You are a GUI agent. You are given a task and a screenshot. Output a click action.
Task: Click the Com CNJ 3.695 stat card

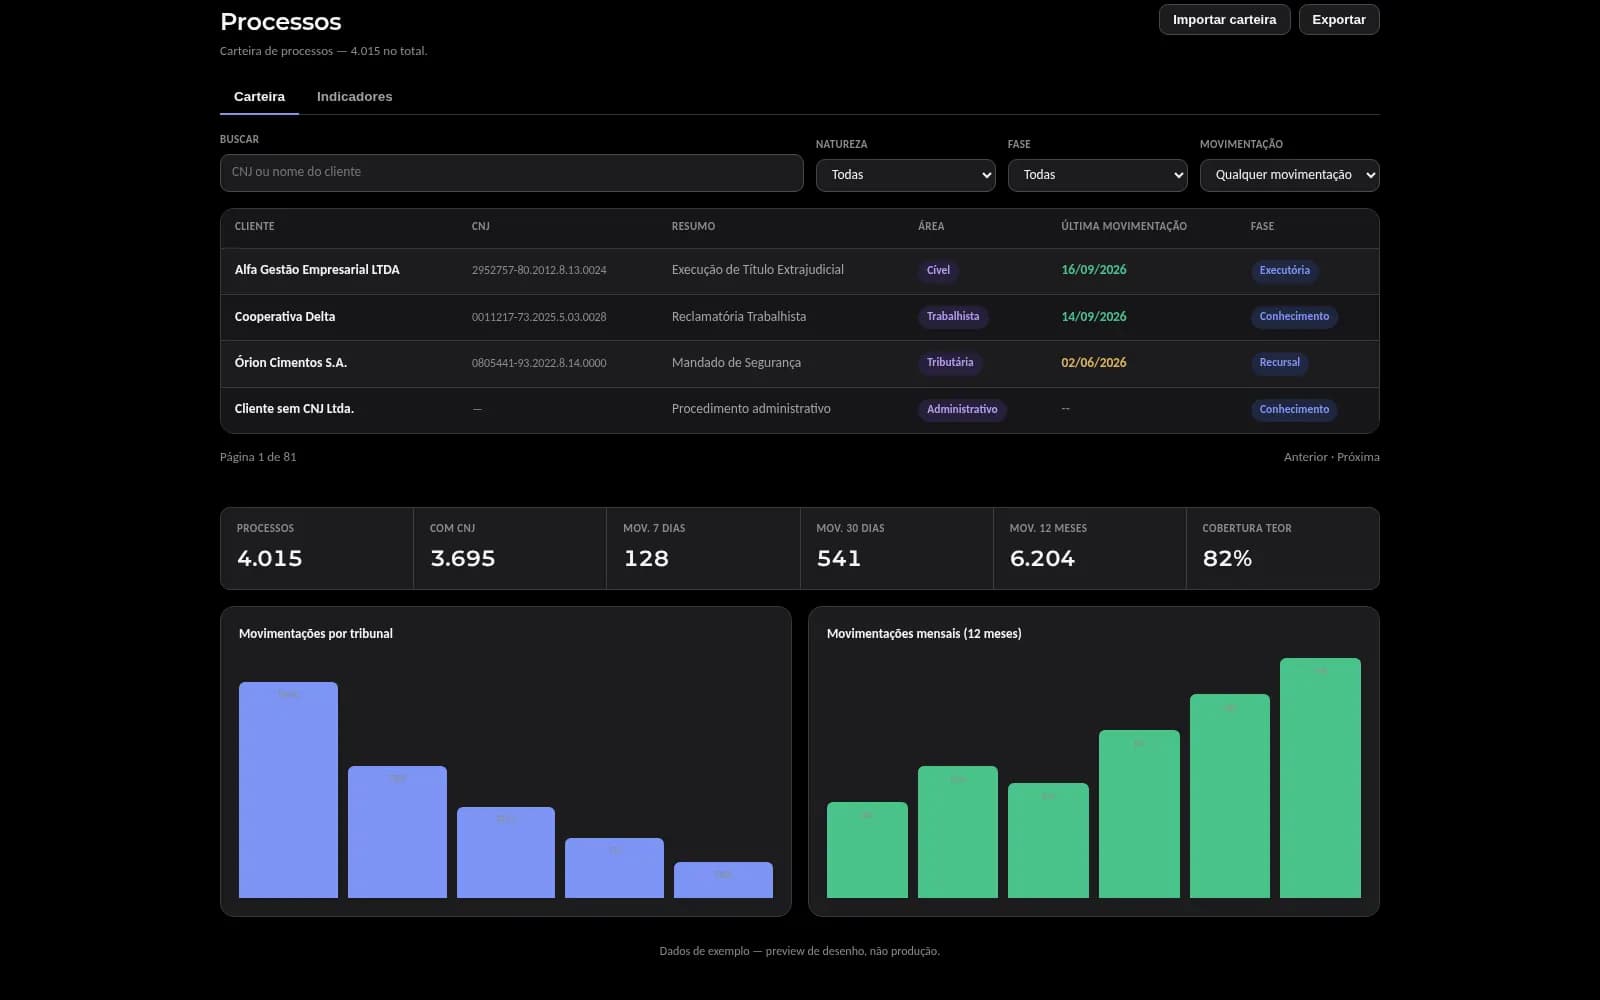tap(510, 548)
